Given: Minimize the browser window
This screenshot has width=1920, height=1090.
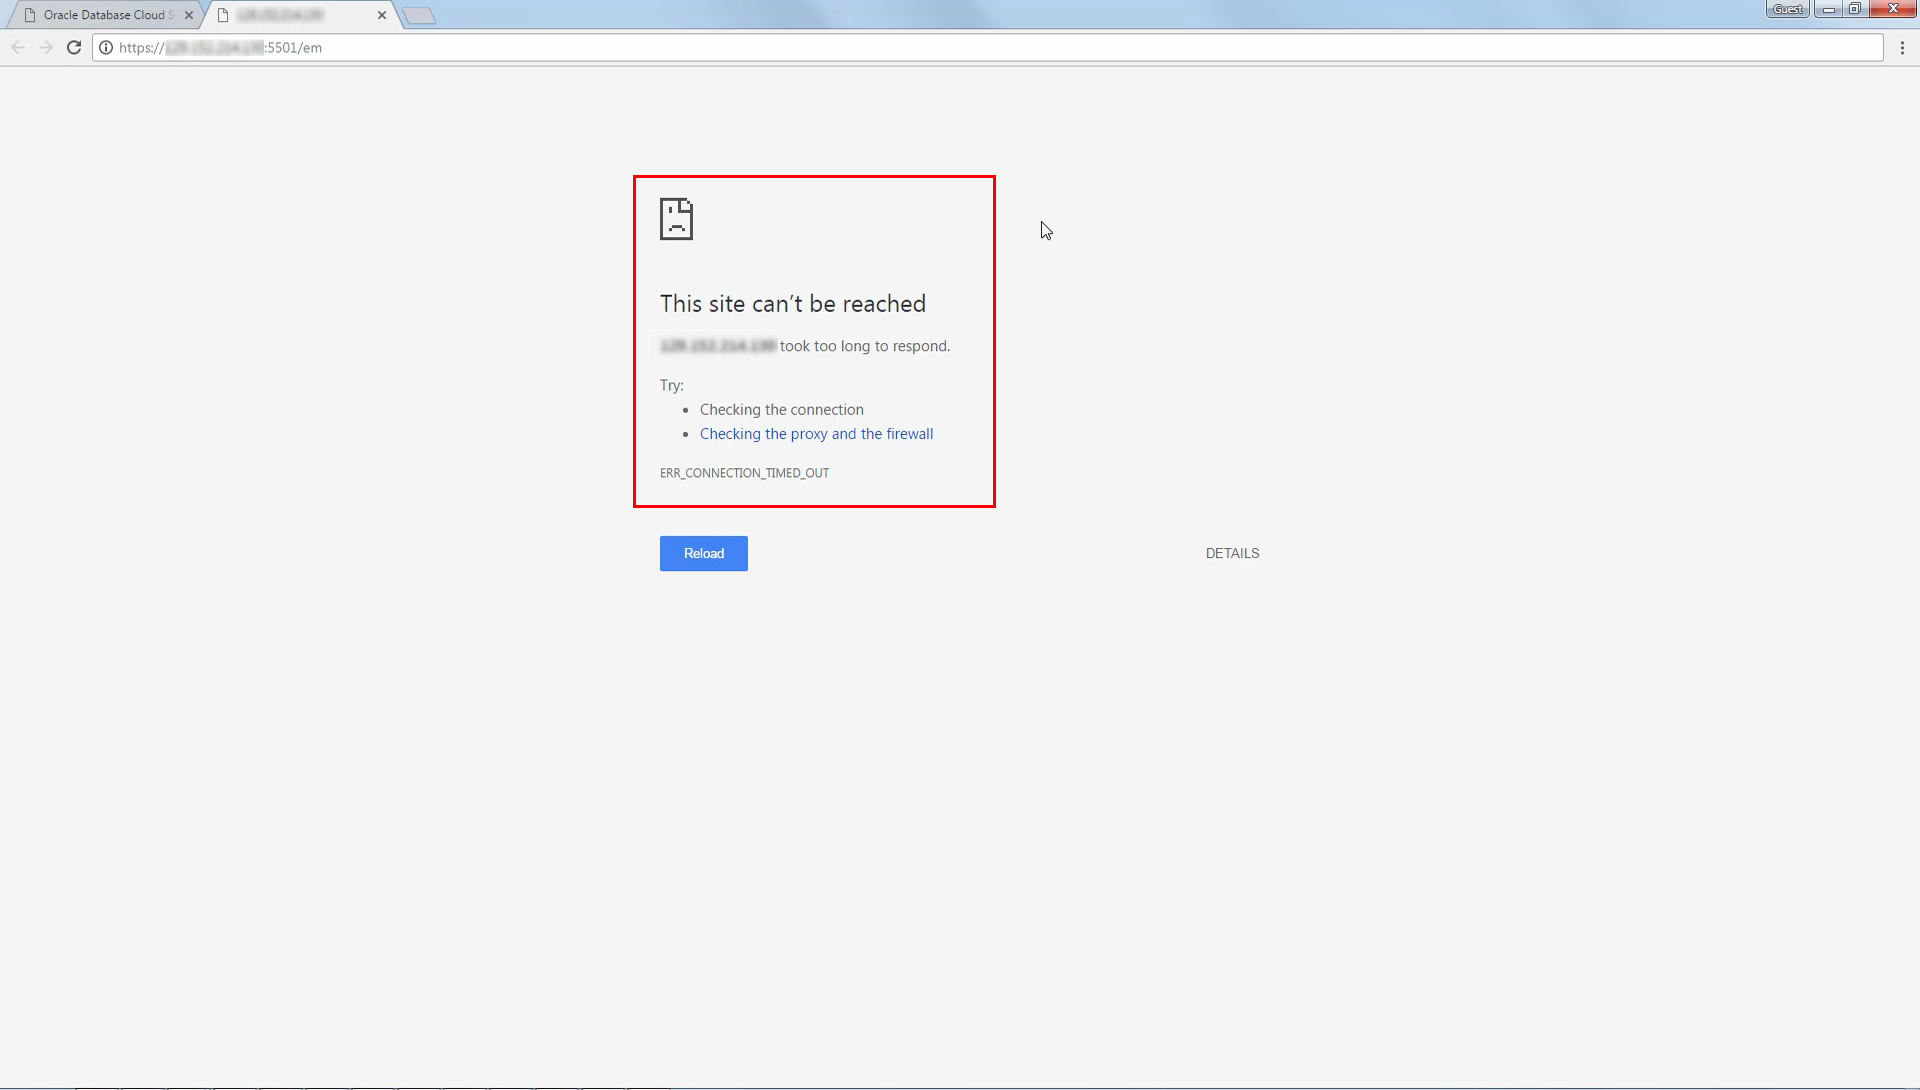Looking at the screenshot, I should tap(1828, 9).
